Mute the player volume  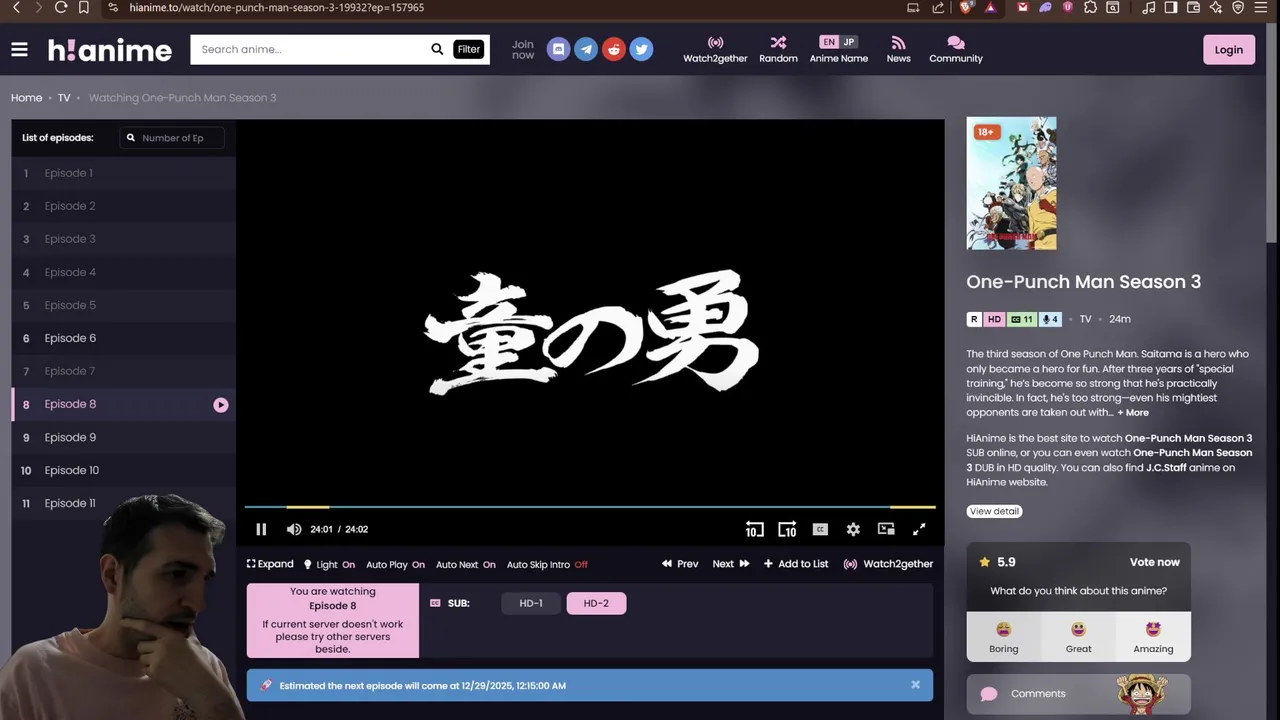(x=294, y=529)
